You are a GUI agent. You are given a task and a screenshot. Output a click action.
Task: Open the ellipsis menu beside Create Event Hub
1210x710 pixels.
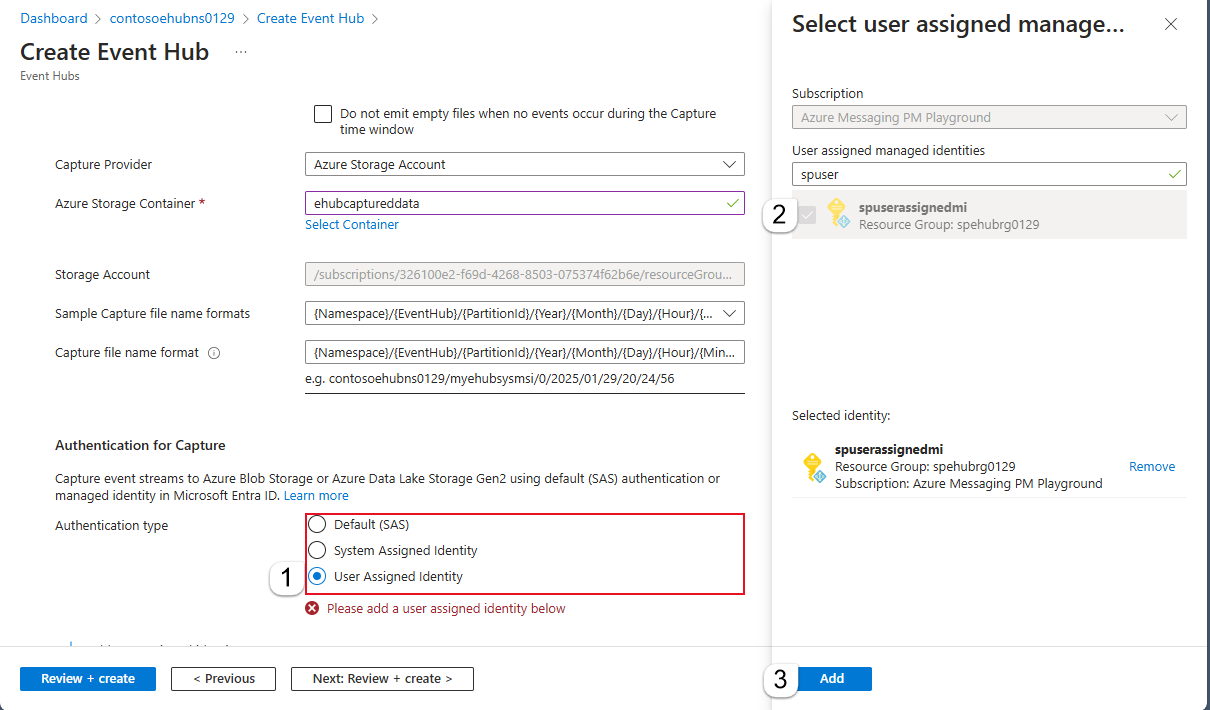[241, 52]
